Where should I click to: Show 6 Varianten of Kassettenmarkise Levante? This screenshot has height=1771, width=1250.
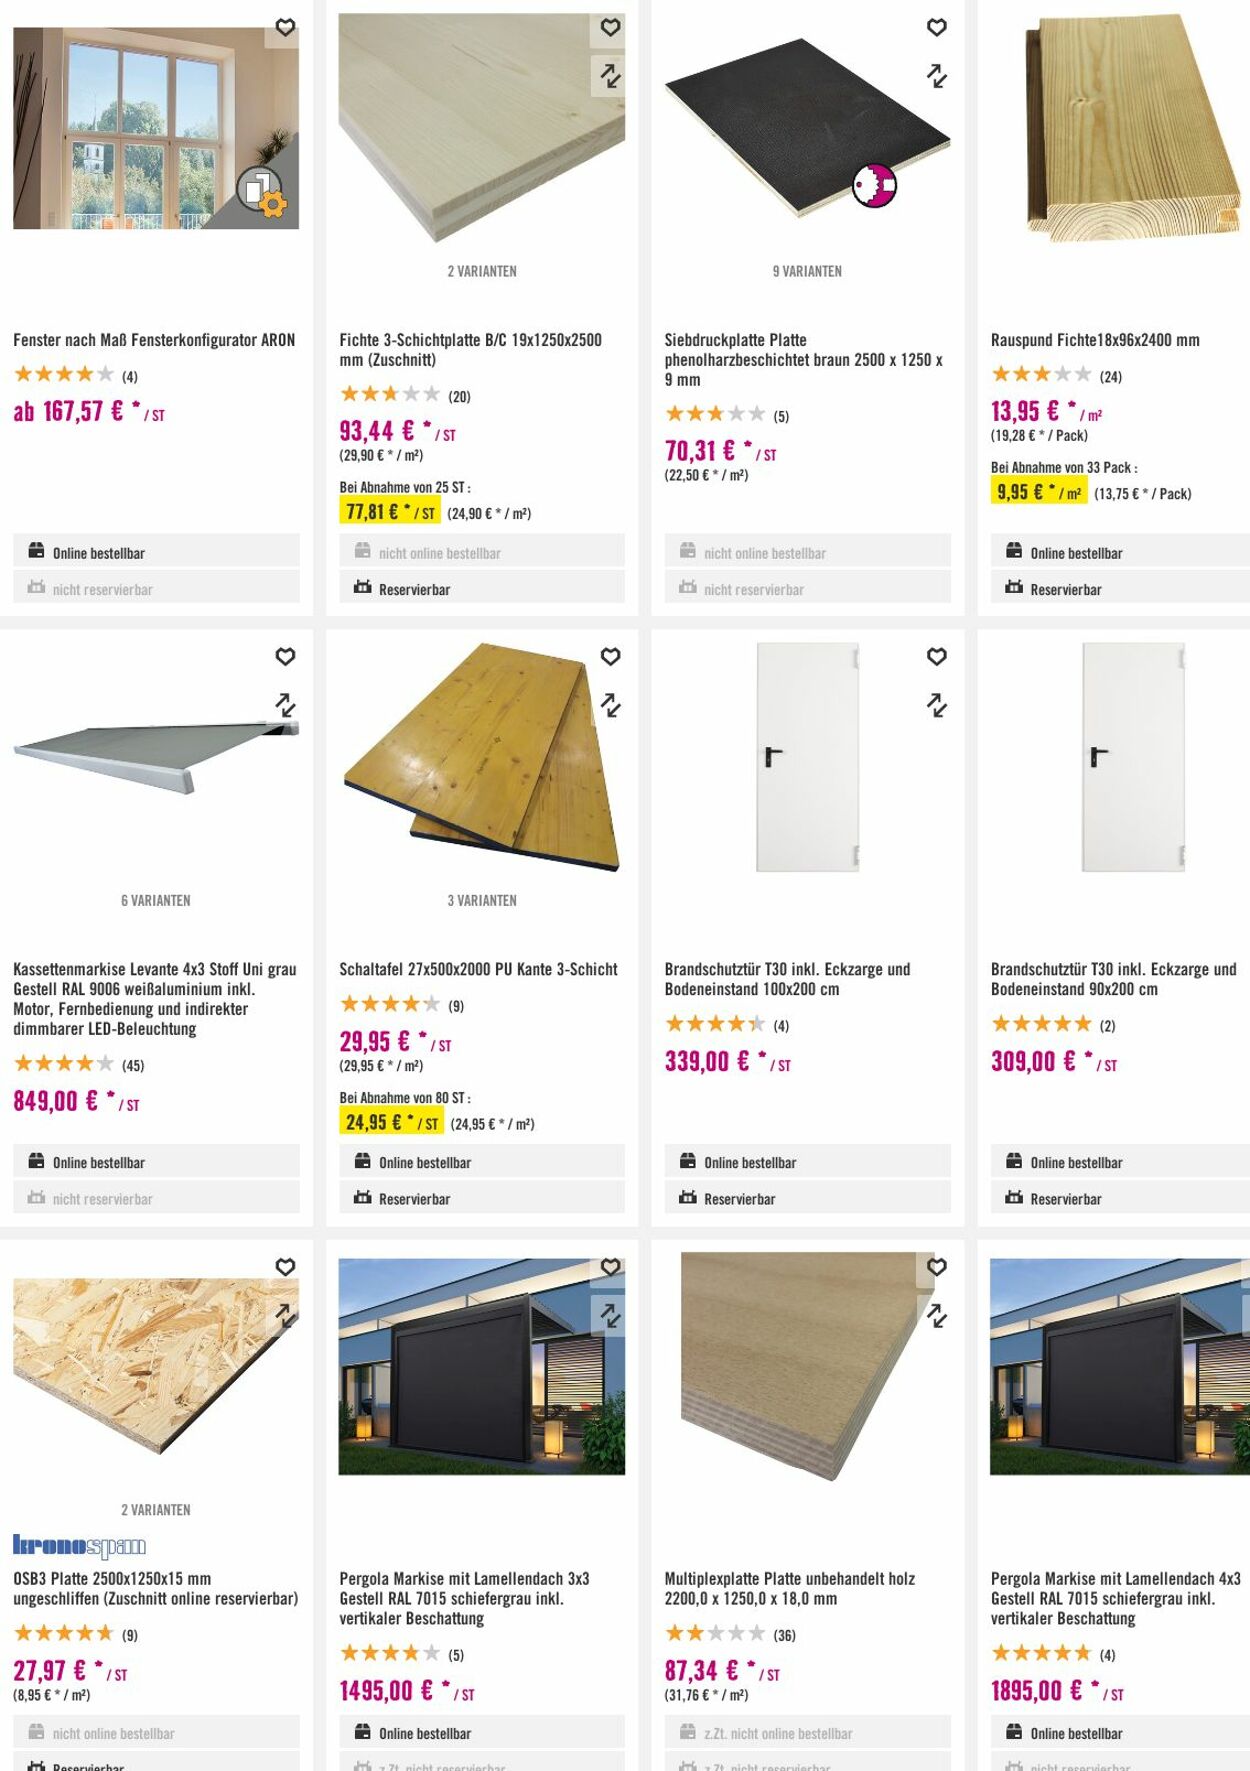tap(156, 900)
